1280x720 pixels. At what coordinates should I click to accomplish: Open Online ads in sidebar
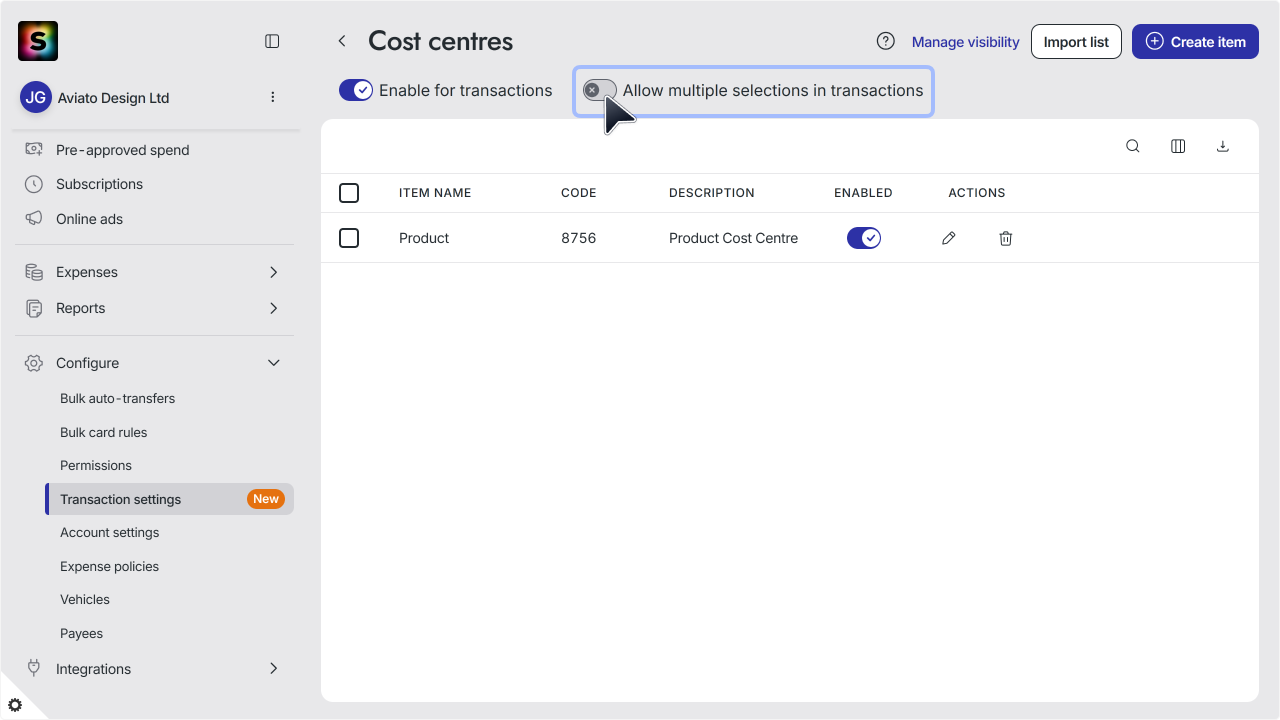(x=89, y=219)
